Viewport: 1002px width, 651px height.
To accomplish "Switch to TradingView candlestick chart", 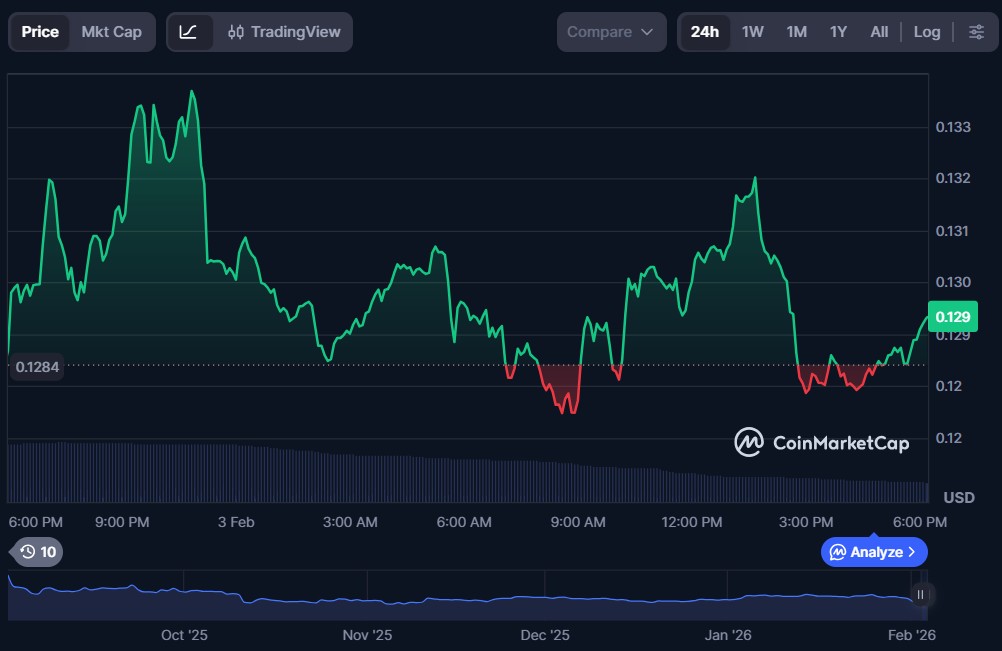I will pyautogui.click(x=284, y=32).
